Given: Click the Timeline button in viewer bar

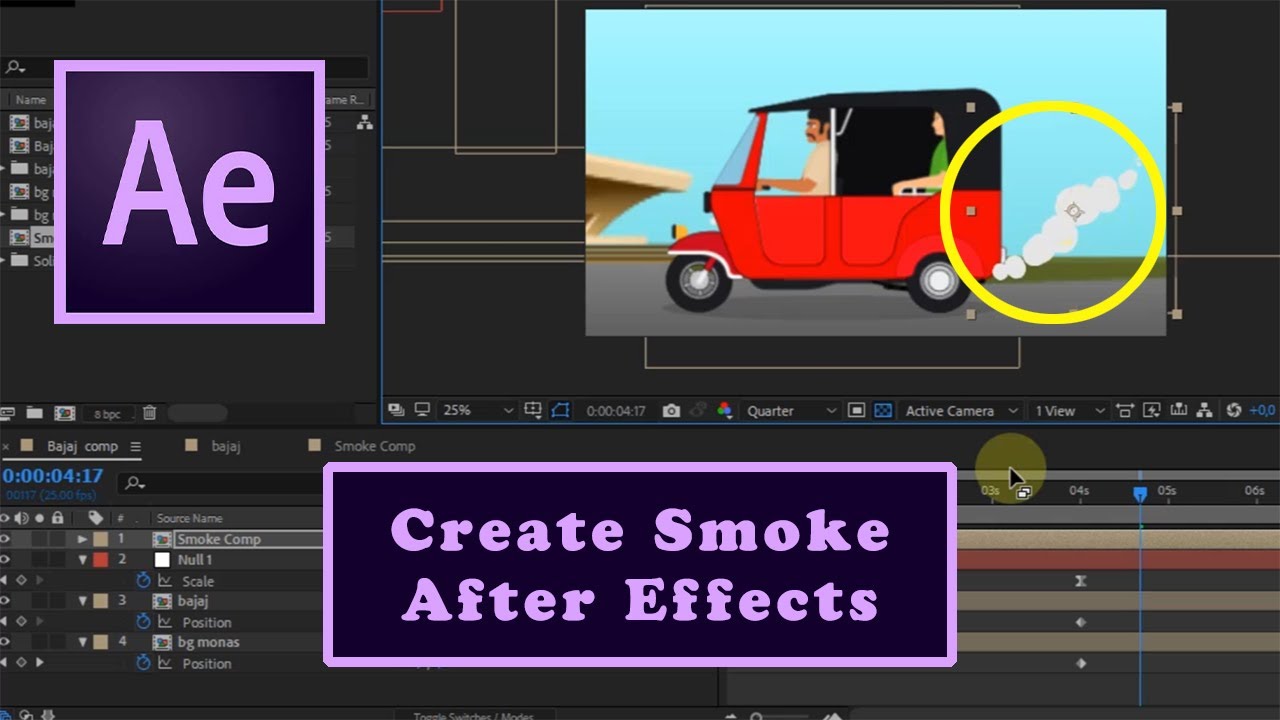Looking at the screenshot, I should (1179, 410).
